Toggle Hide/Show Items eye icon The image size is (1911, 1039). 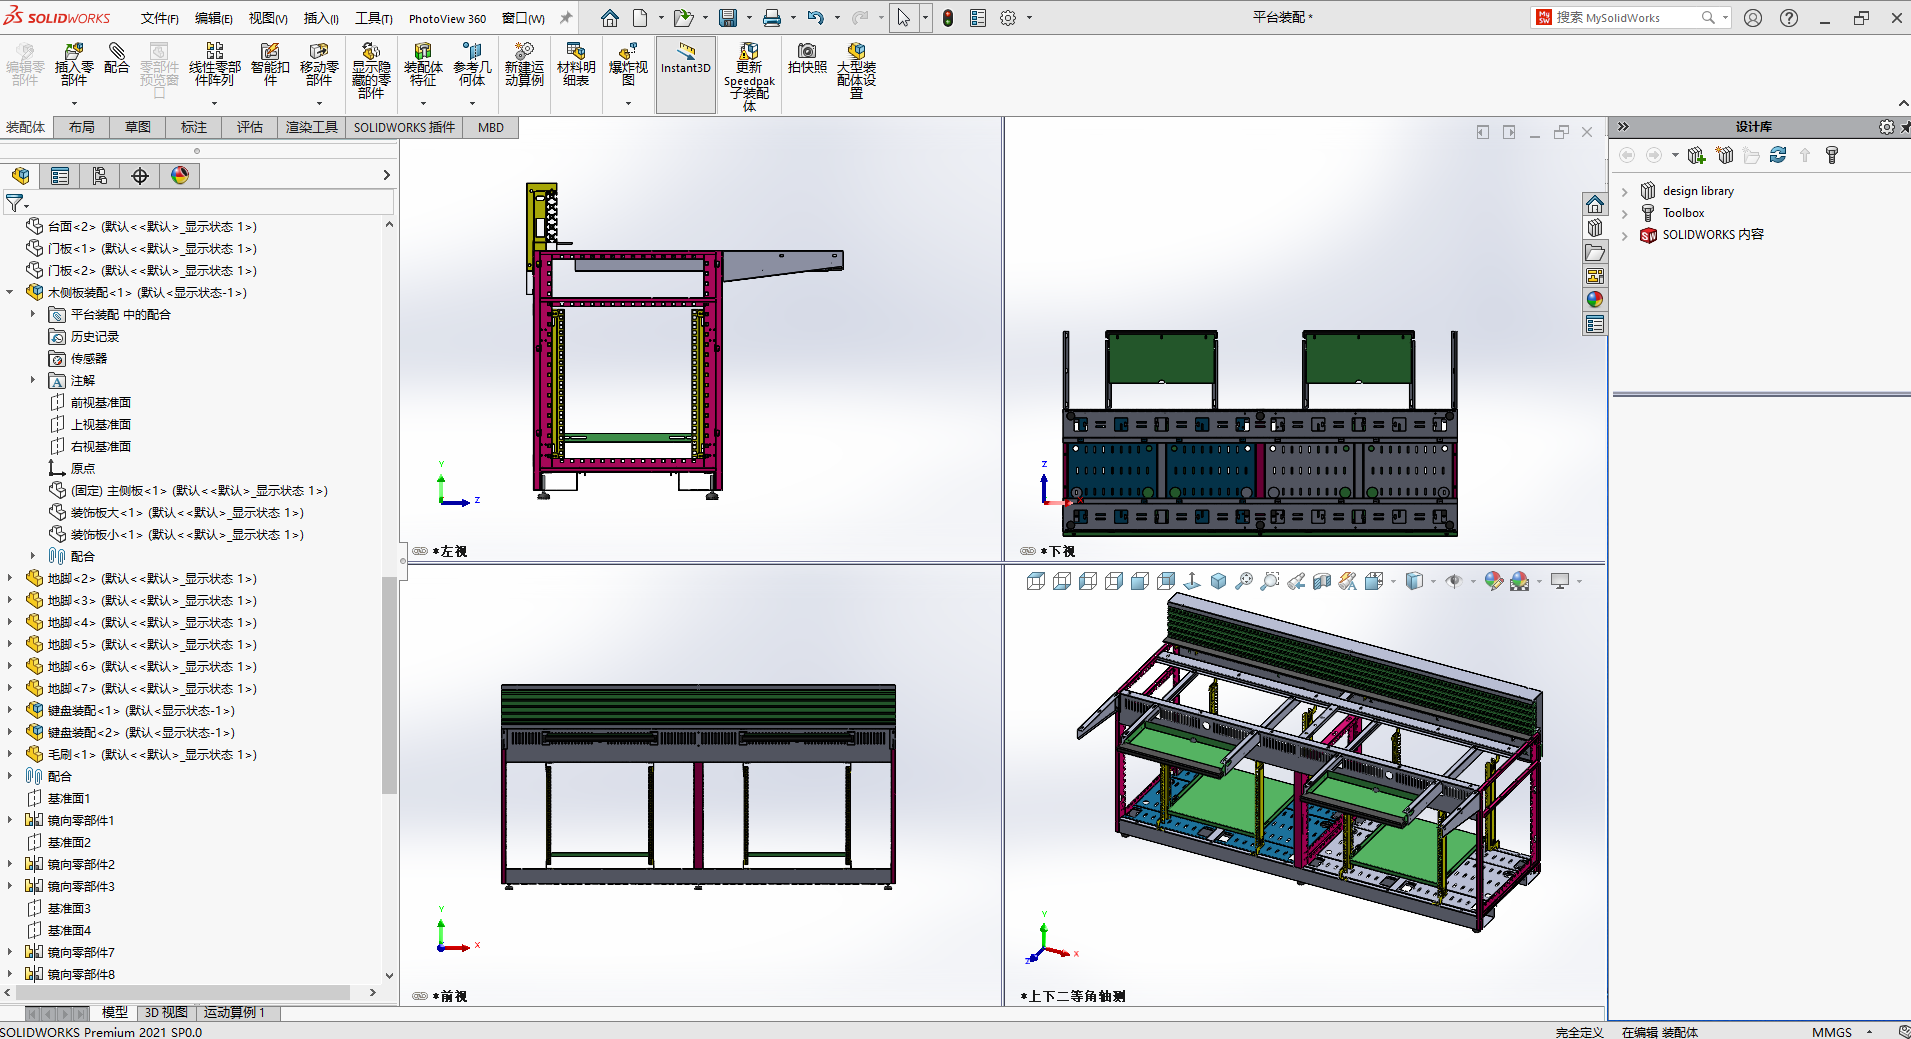[x=1454, y=581]
